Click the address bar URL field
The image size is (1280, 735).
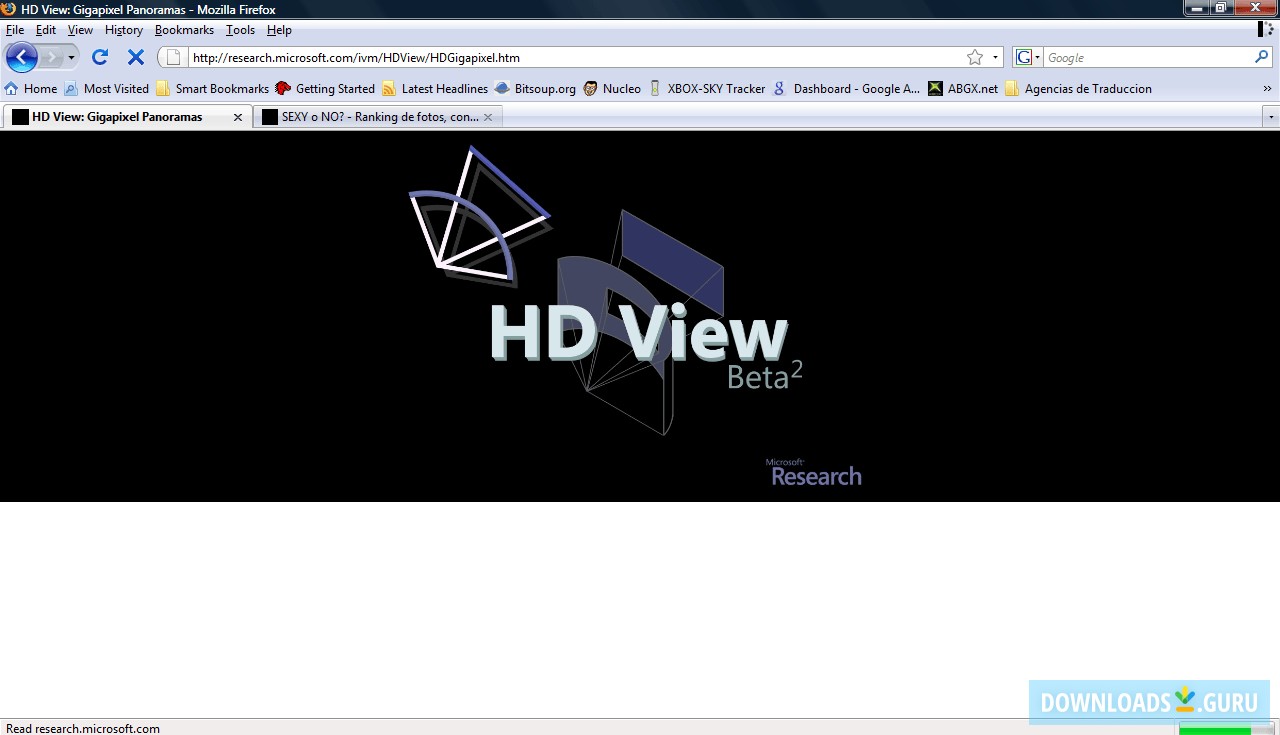[x=575, y=57]
